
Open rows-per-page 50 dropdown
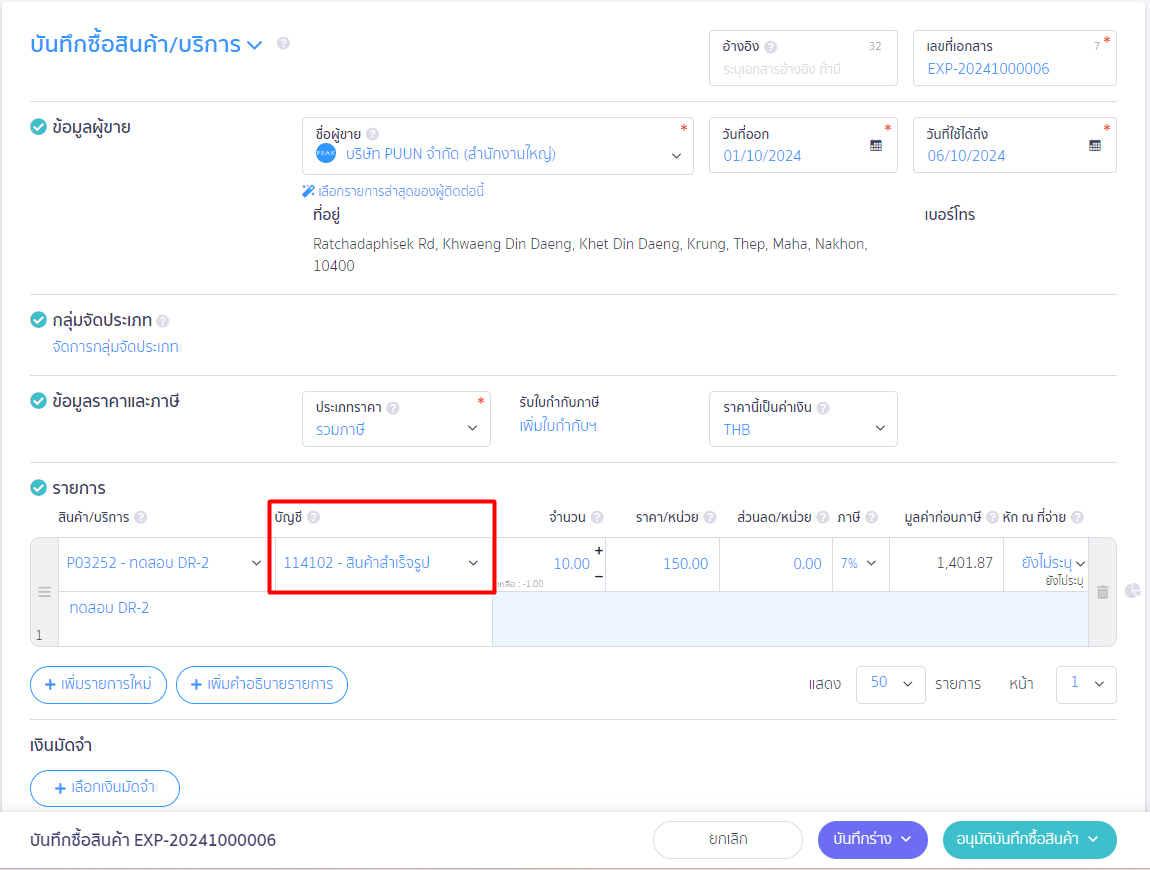coord(890,684)
